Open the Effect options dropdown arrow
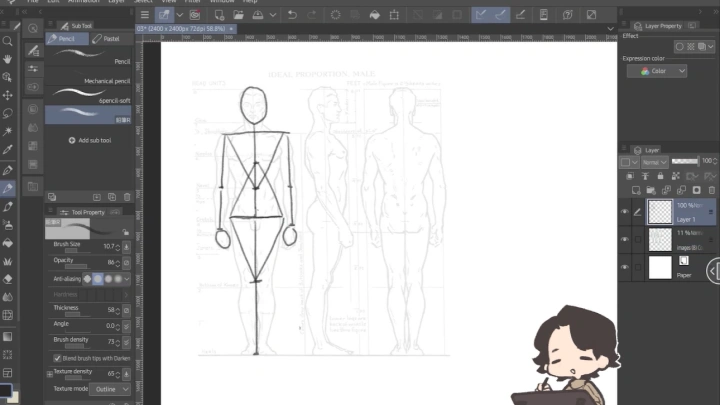 point(711,46)
